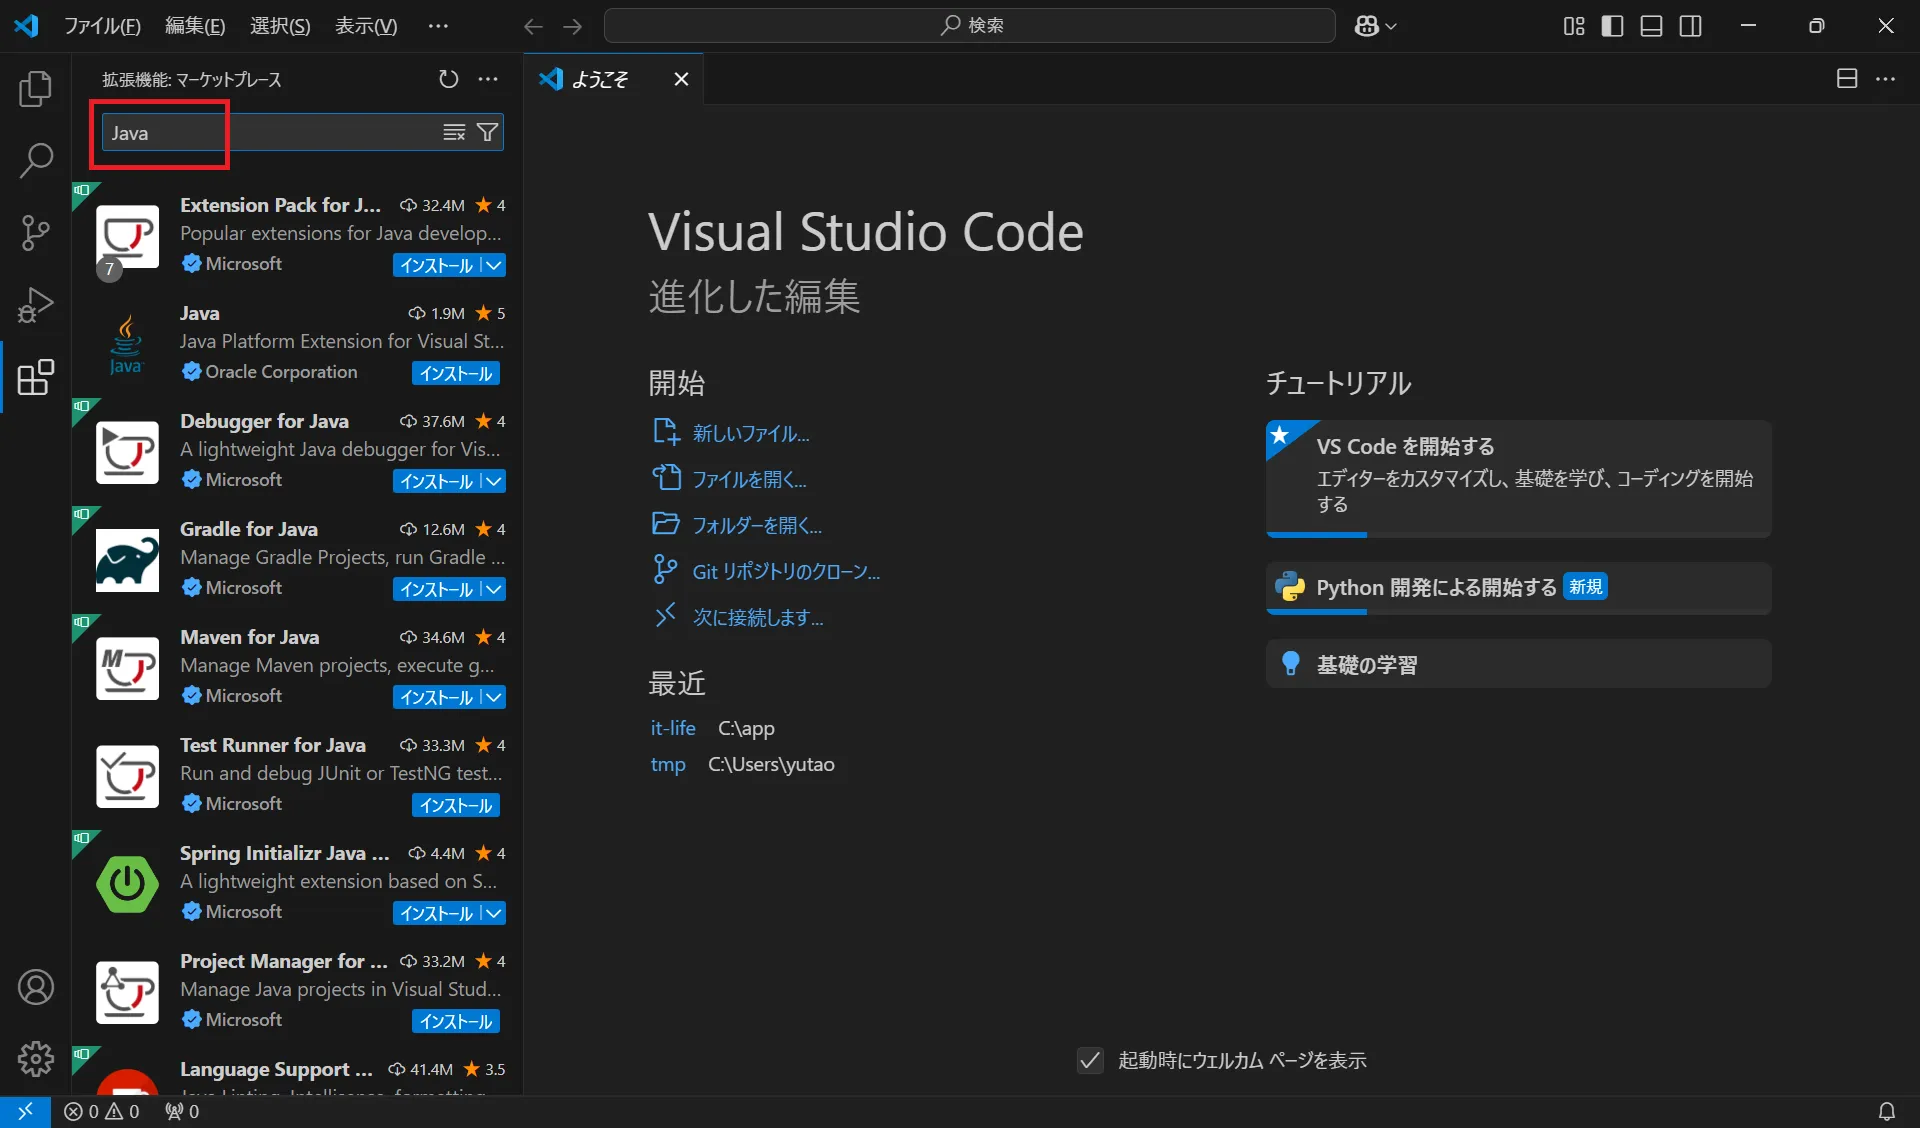This screenshot has height=1128, width=1920.
Task: Open the Extensions view icon
Action: click(36, 377)
